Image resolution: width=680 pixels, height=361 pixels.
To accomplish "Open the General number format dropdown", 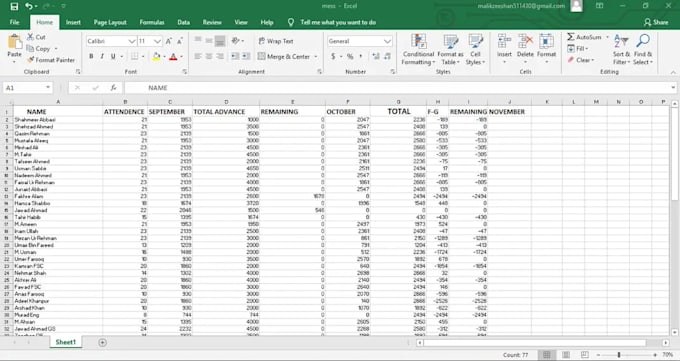I will coord(387,41).
